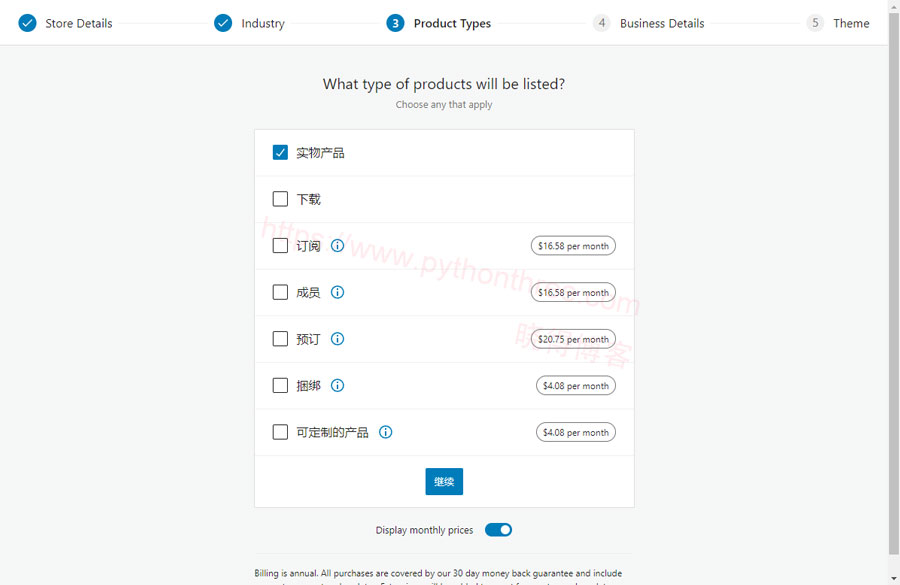The height and width of the screenshot is (585, 900).
Task: Open the info tooltip next to 订阅
Action: click(x=337, y=245)
